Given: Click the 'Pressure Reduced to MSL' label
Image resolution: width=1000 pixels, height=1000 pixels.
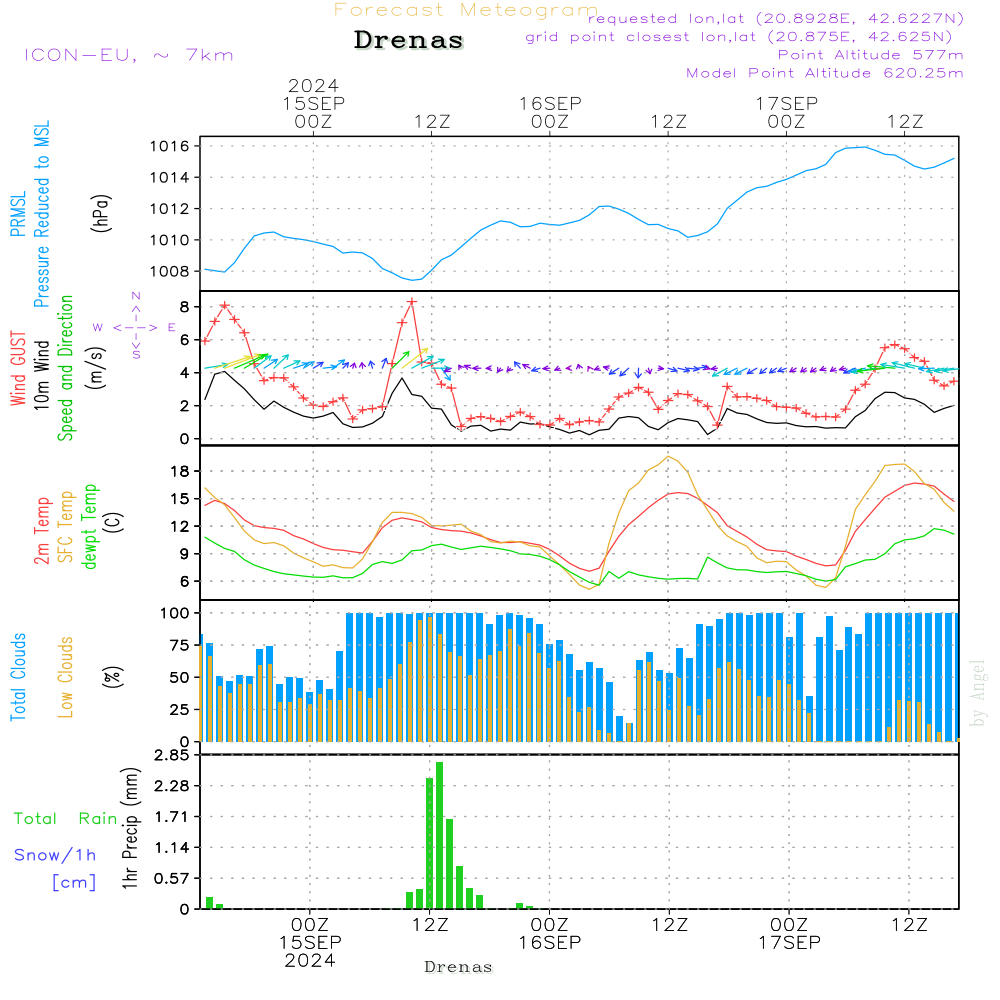Looking at the screenshot, I should 41,214.
